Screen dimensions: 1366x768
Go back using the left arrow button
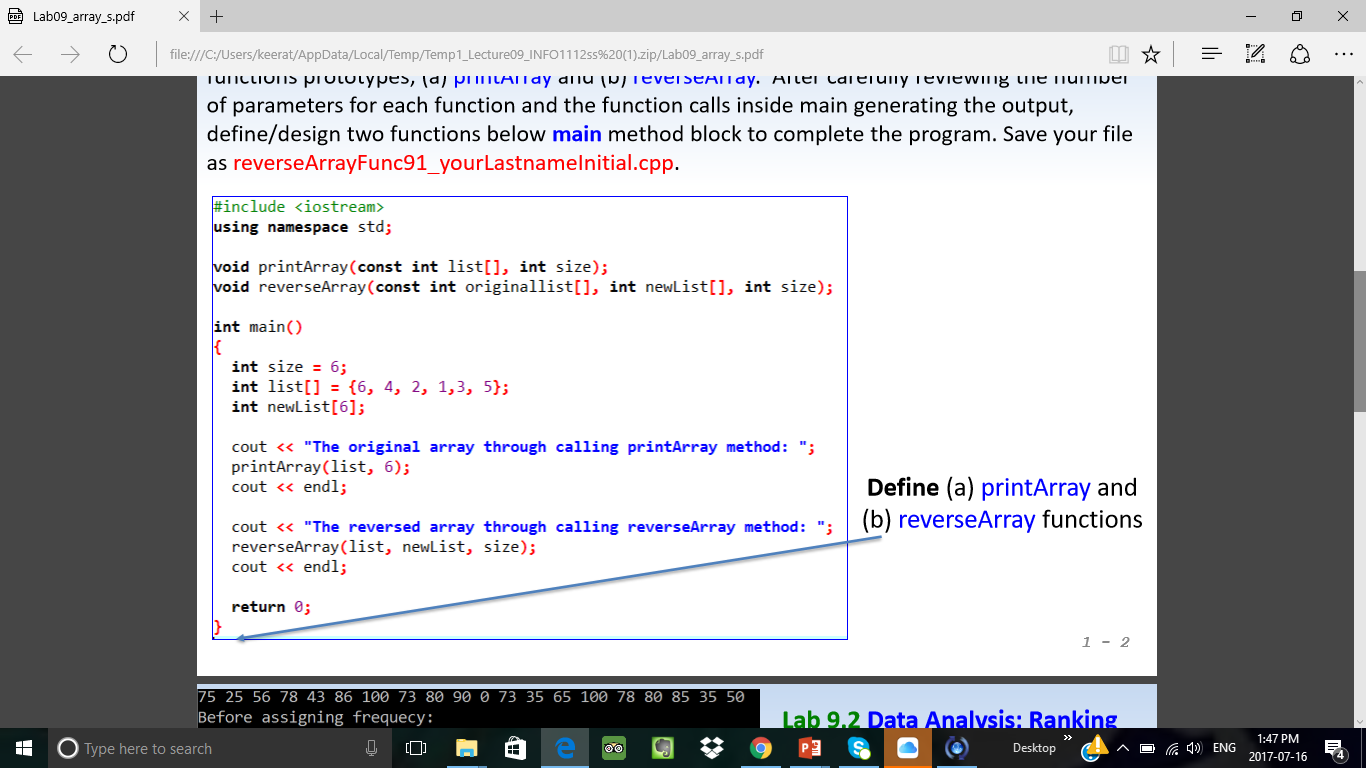24,54
